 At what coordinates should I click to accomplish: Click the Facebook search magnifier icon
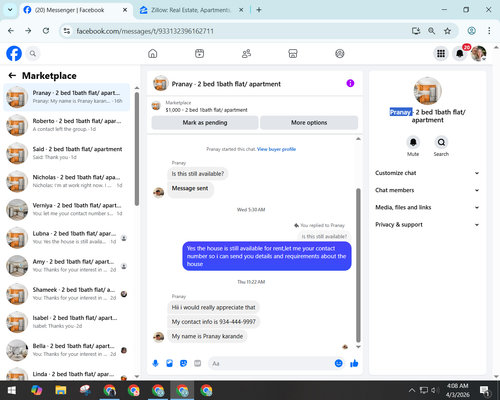[33, 53]
